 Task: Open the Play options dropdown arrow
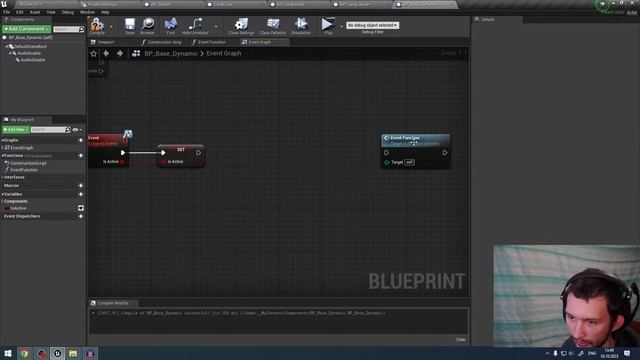point(341,27)
